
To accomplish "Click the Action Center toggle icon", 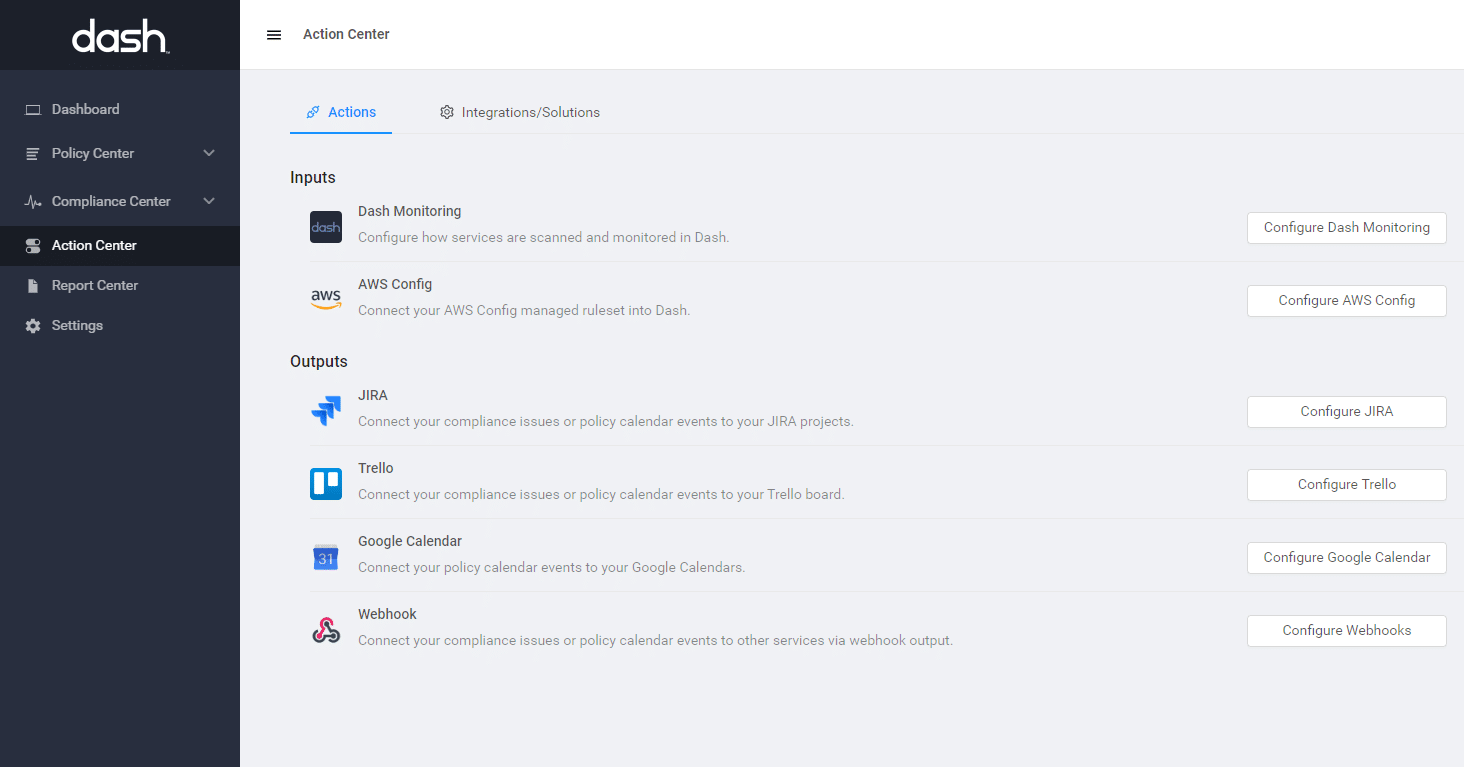I will [x=33, y=246].
